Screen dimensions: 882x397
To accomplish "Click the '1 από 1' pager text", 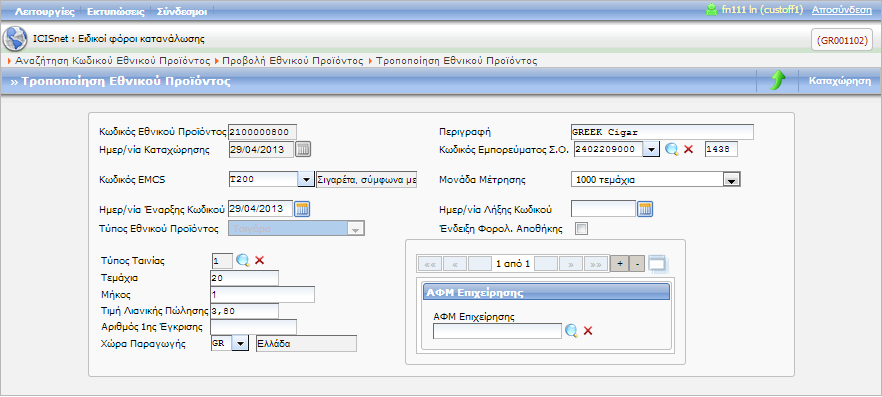I will [x=512, y=264].
